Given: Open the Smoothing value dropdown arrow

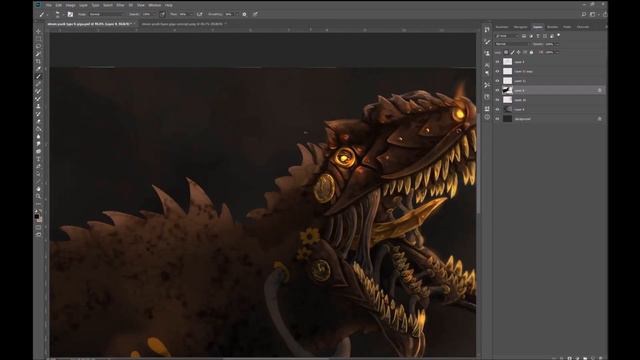Looking at the screenshot, I should pos(236,14).
